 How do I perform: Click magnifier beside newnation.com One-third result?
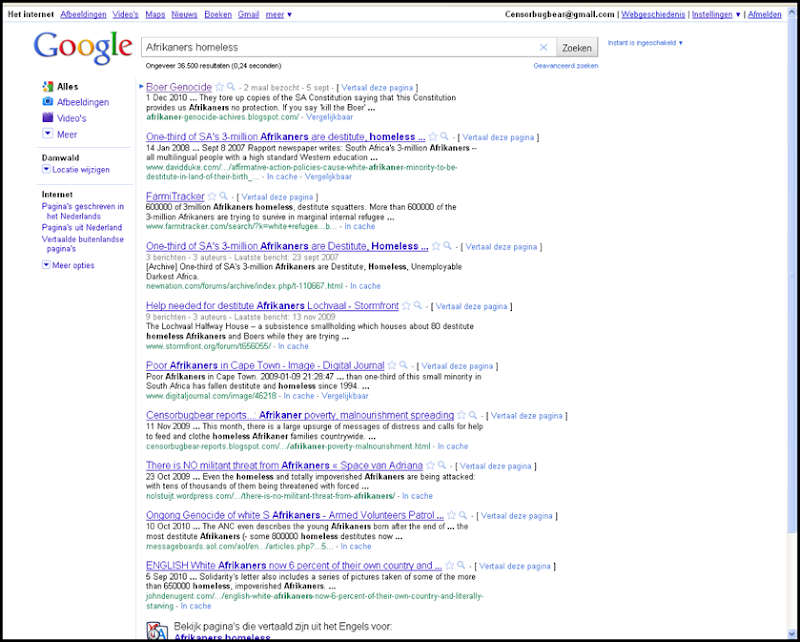click(447, 246)
